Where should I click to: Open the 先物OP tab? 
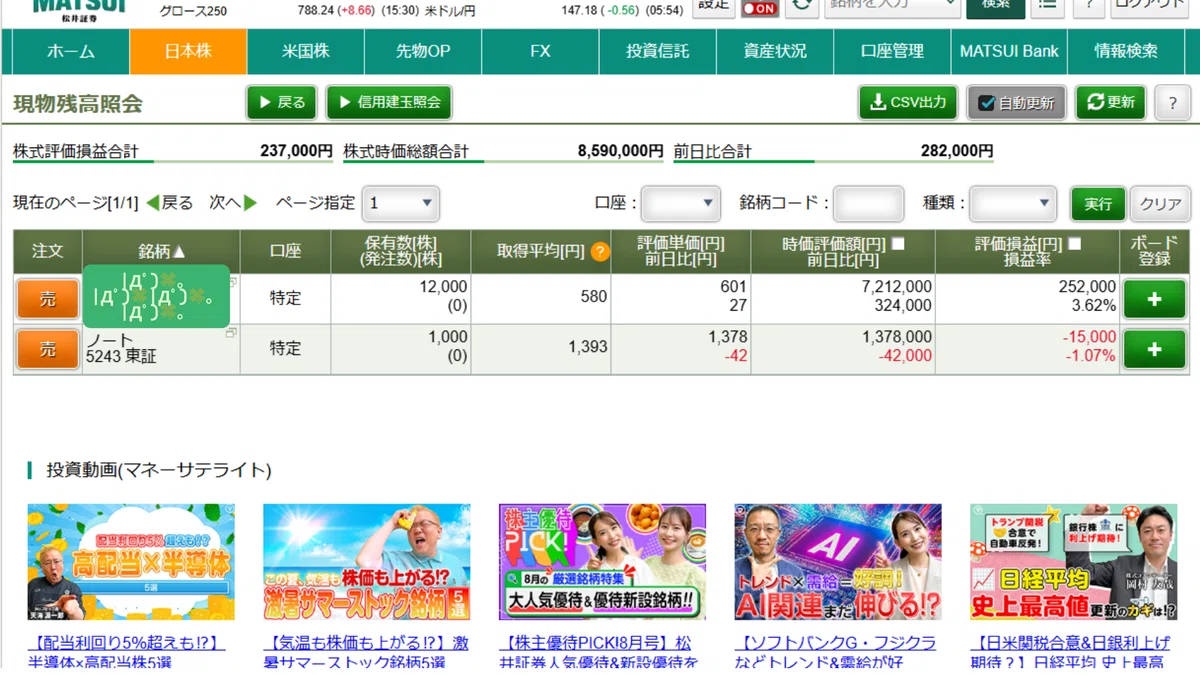(x=422, y=51)
